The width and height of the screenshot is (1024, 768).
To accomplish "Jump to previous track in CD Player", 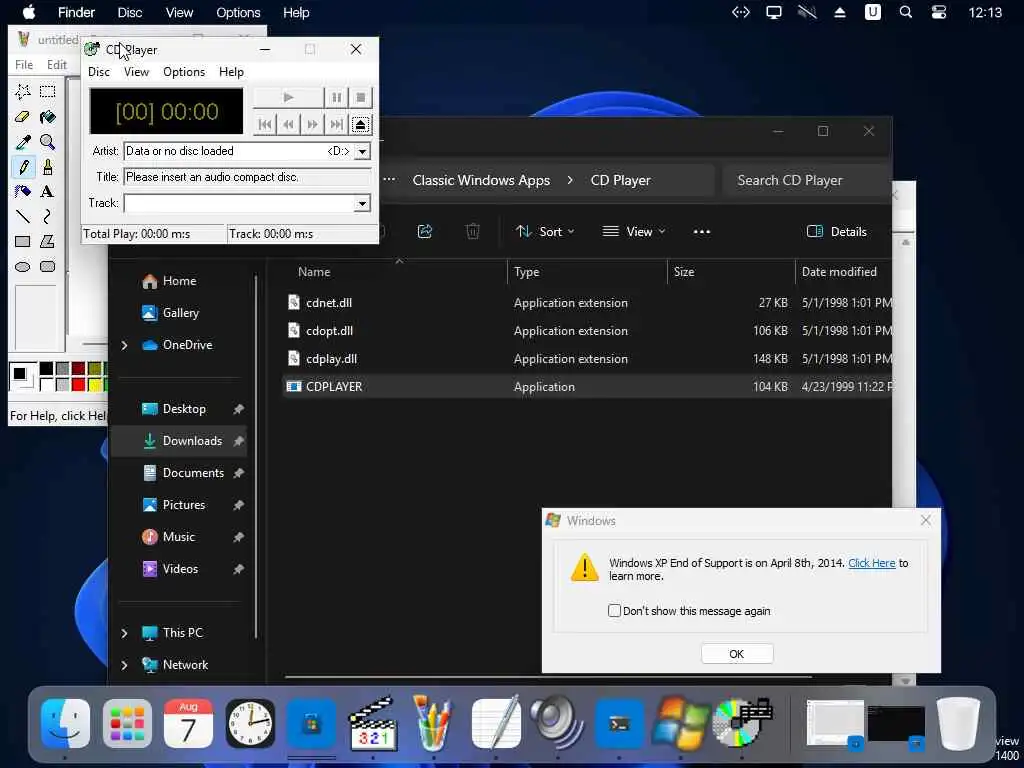I will tap(264, 124).
